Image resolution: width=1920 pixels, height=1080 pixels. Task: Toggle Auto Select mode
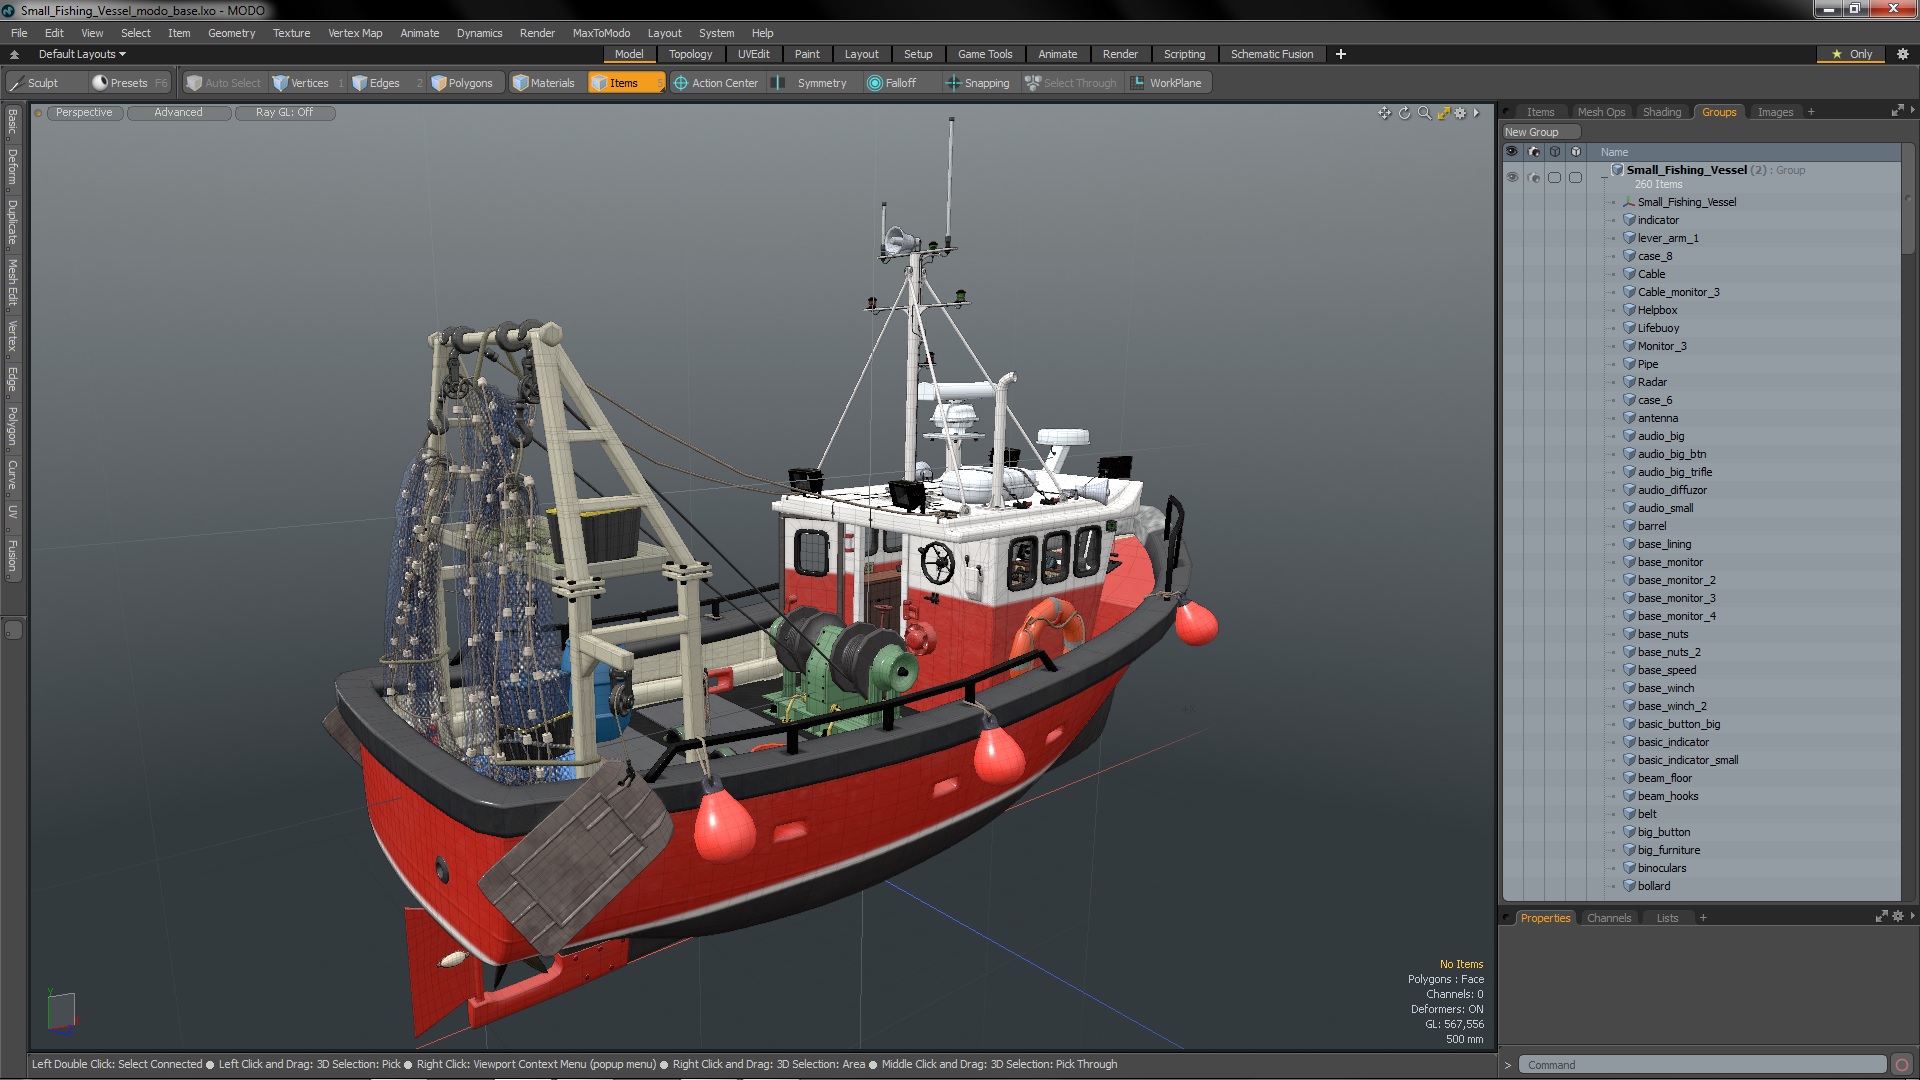[224, 83]
